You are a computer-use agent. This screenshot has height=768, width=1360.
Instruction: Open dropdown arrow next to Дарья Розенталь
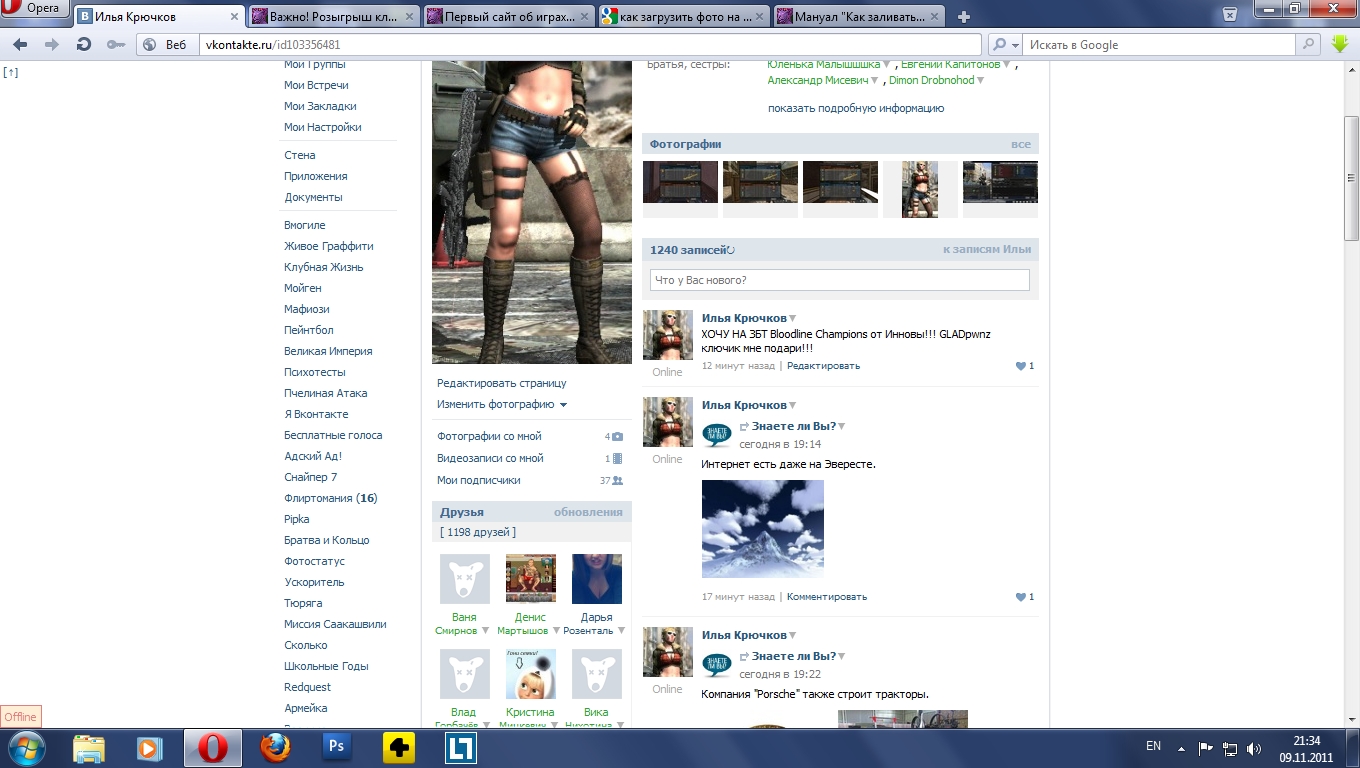621,631
